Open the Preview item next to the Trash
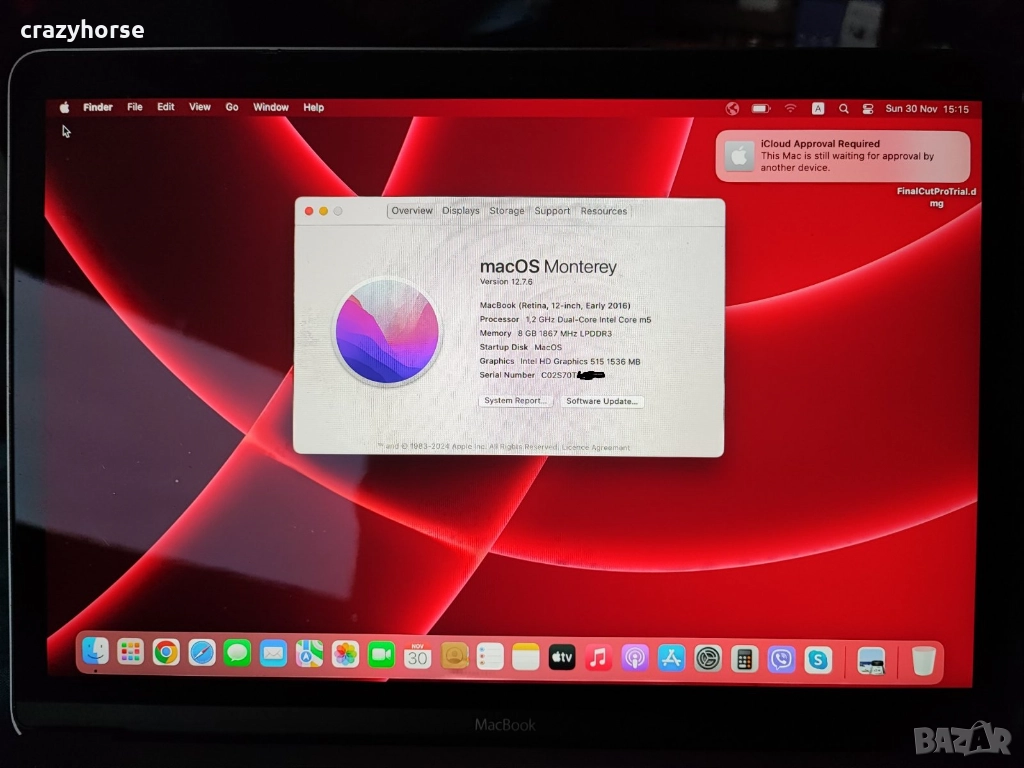This screenshot has width=1024, height=768. 871,662
